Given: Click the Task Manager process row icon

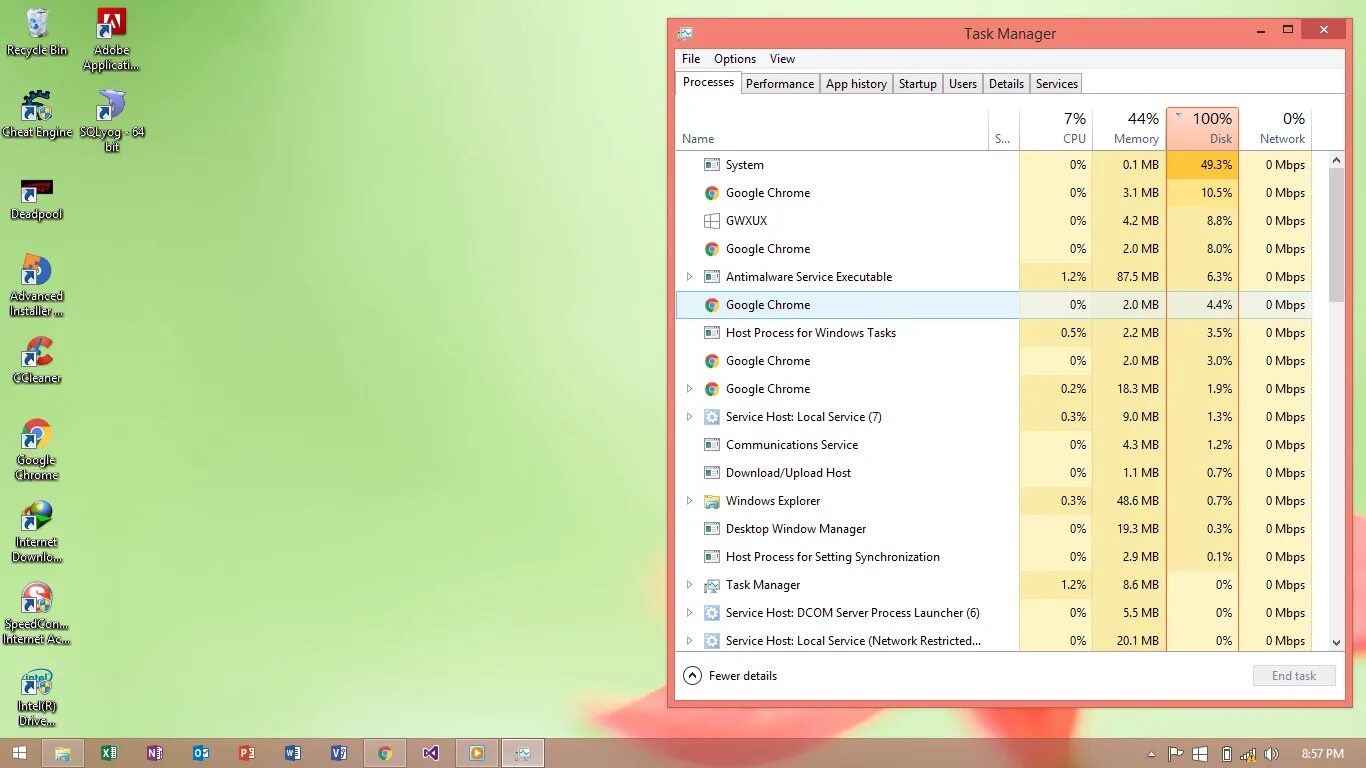Looking at the screenshot, I should [712, 585].
